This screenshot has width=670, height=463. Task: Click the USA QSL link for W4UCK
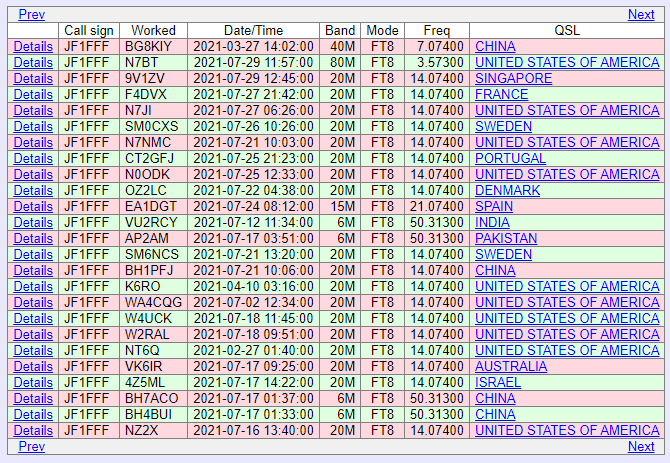click(567, 319)
